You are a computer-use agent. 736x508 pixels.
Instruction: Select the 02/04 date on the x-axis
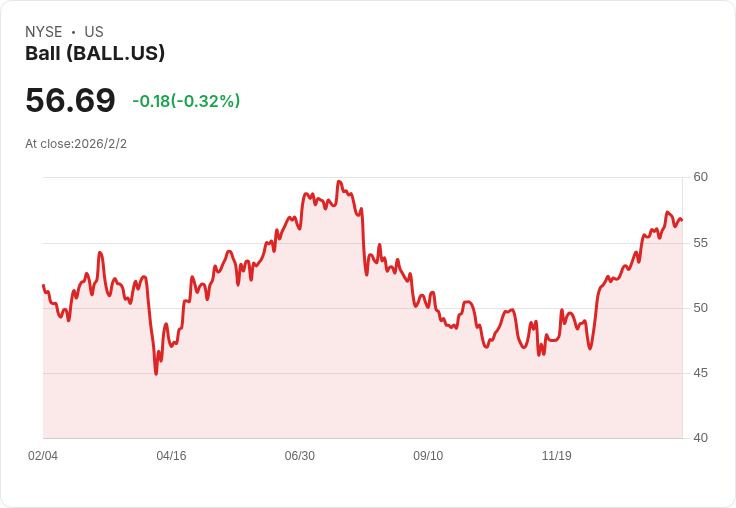[43, 456]
